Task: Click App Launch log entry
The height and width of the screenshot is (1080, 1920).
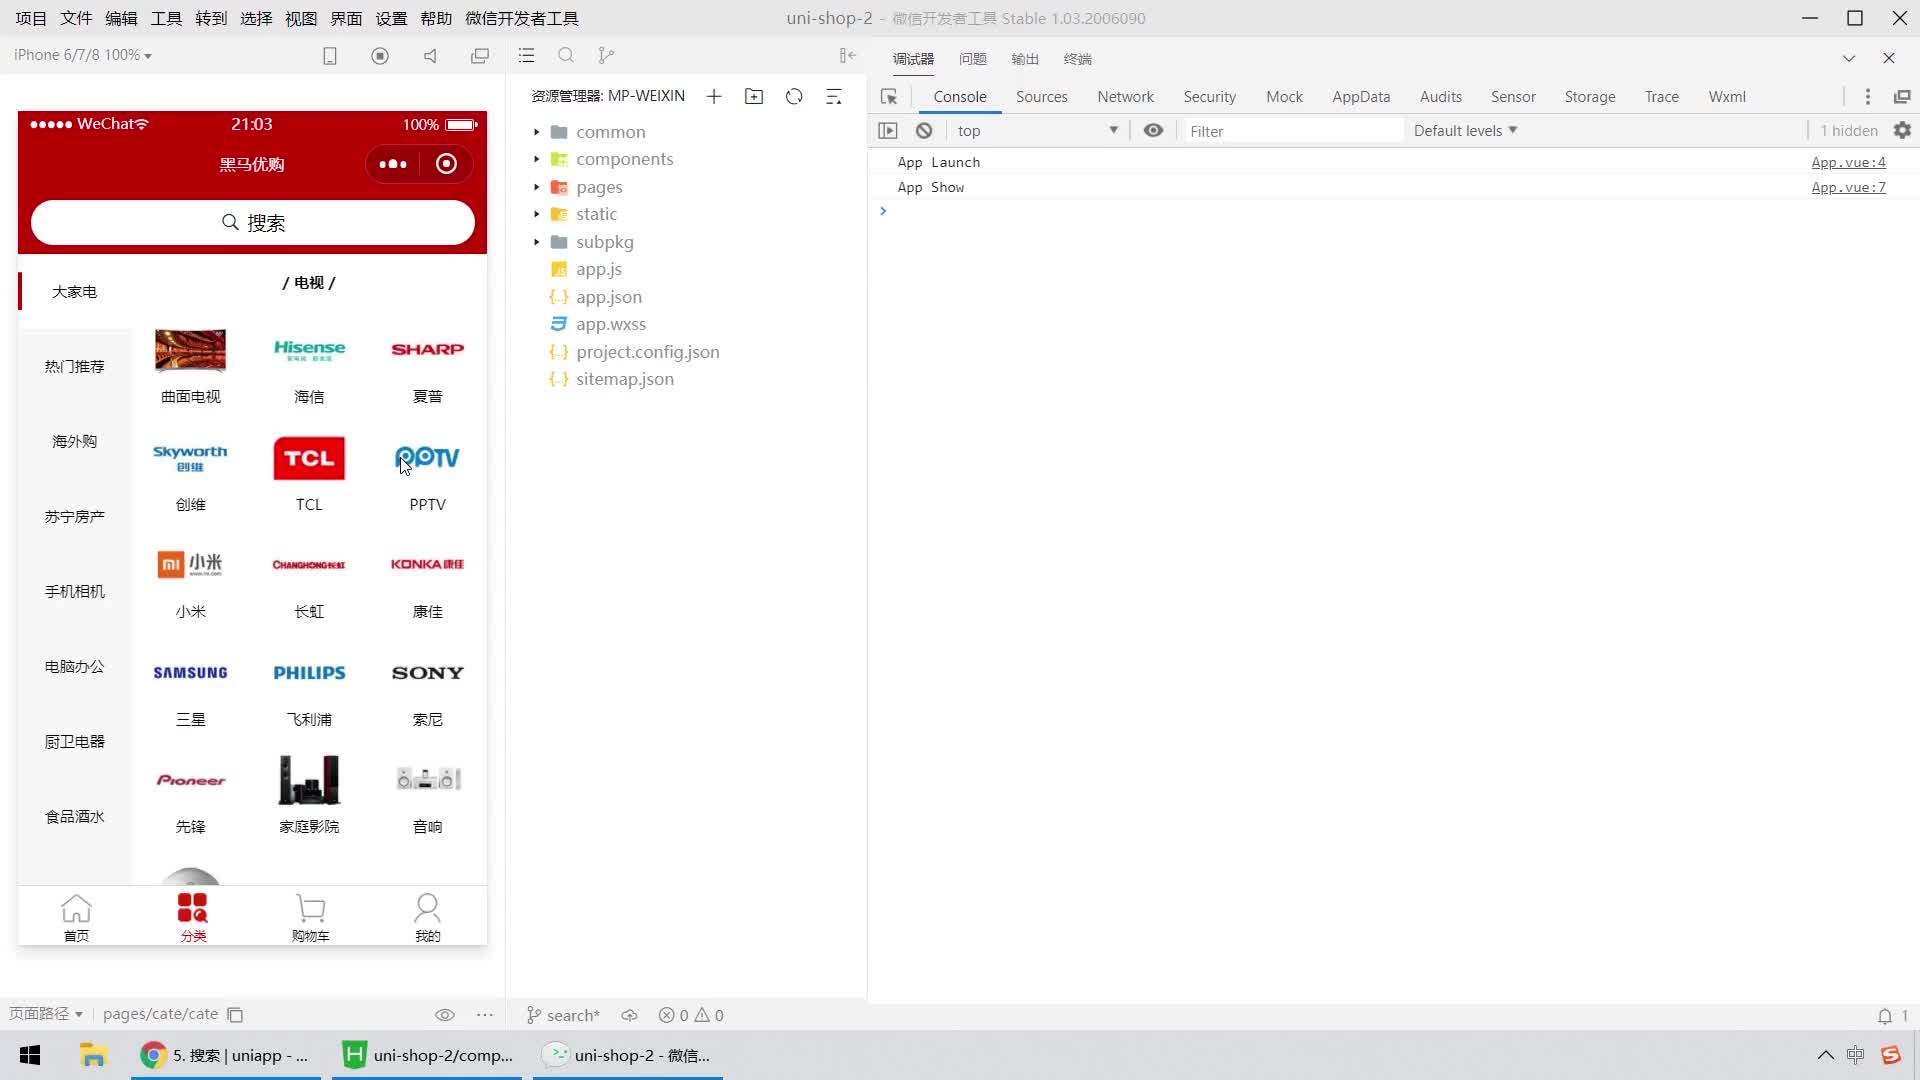Action: point(938,161)
